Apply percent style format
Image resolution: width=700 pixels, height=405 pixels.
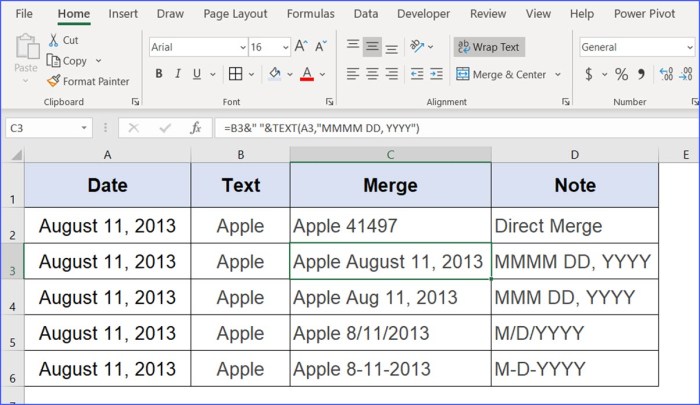click(621, 74)
